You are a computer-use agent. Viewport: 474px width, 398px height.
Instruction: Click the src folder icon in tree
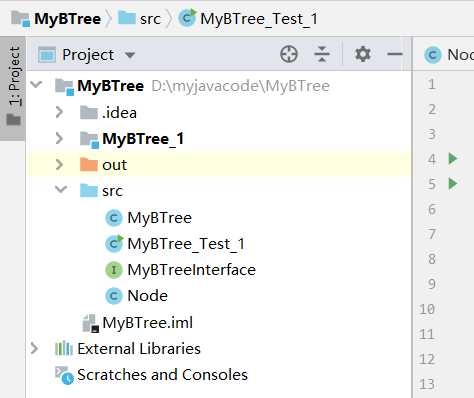click(89, 191)
